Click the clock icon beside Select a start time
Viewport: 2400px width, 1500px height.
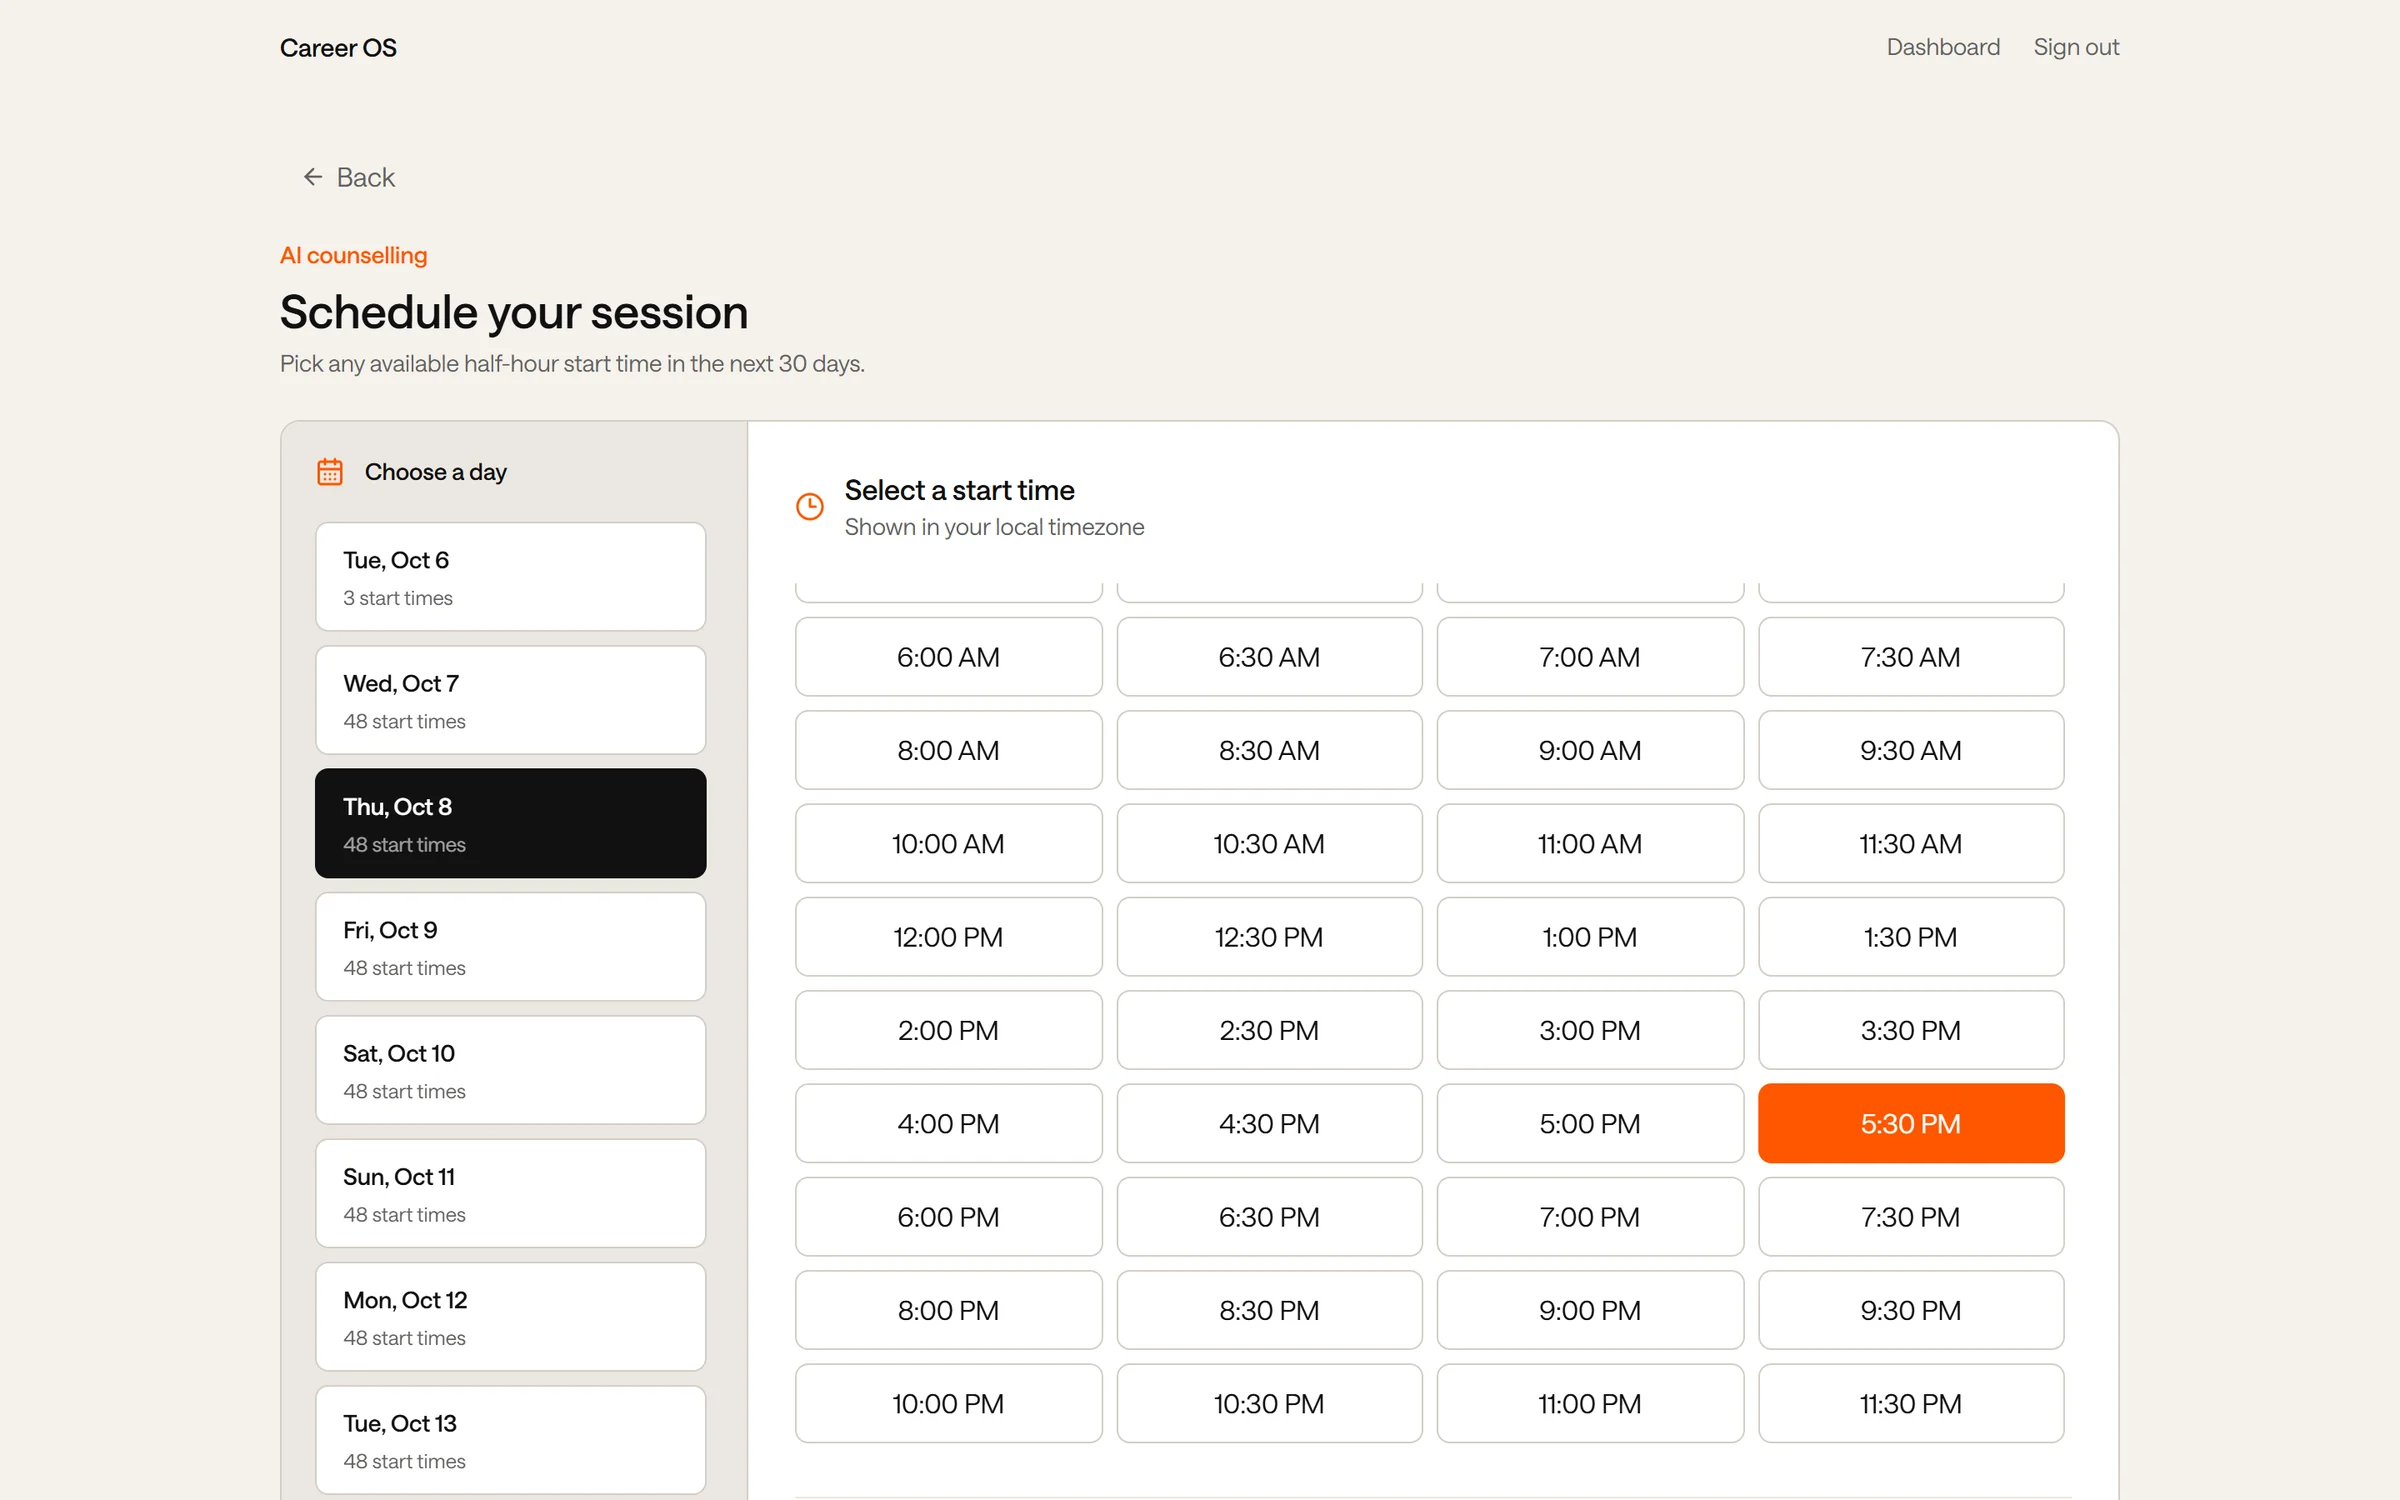[810, 507]
